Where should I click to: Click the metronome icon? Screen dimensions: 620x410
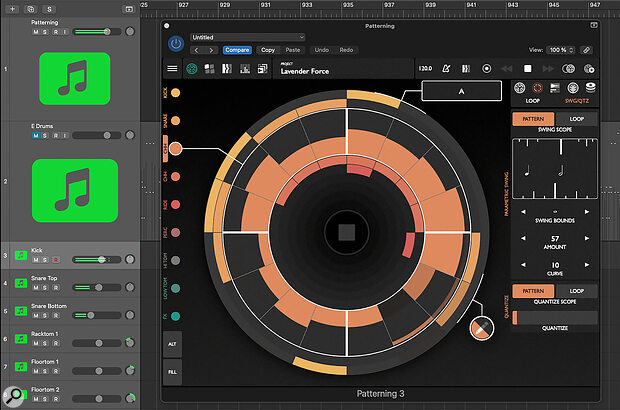click(445, 69)
